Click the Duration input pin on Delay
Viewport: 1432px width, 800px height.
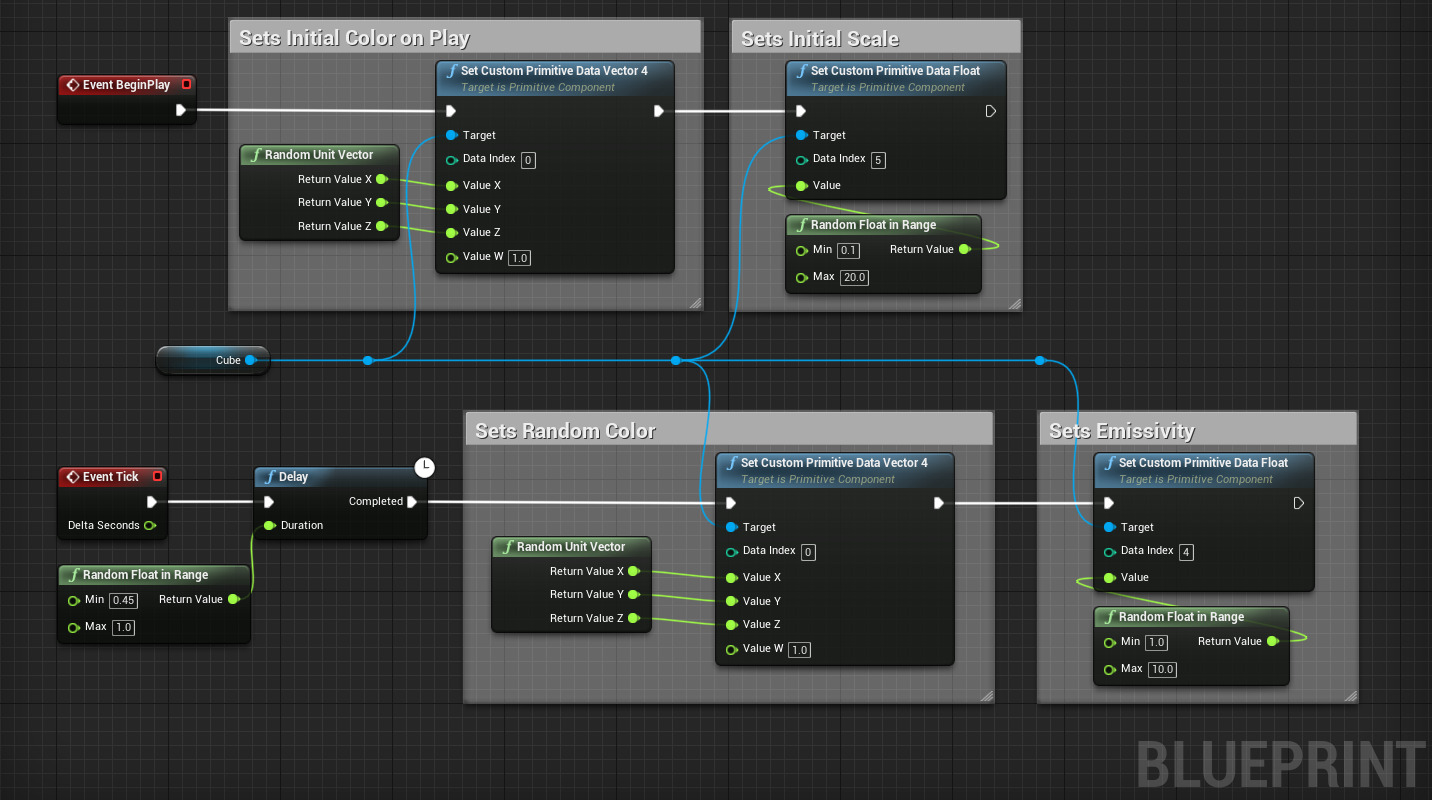(269, 525)
